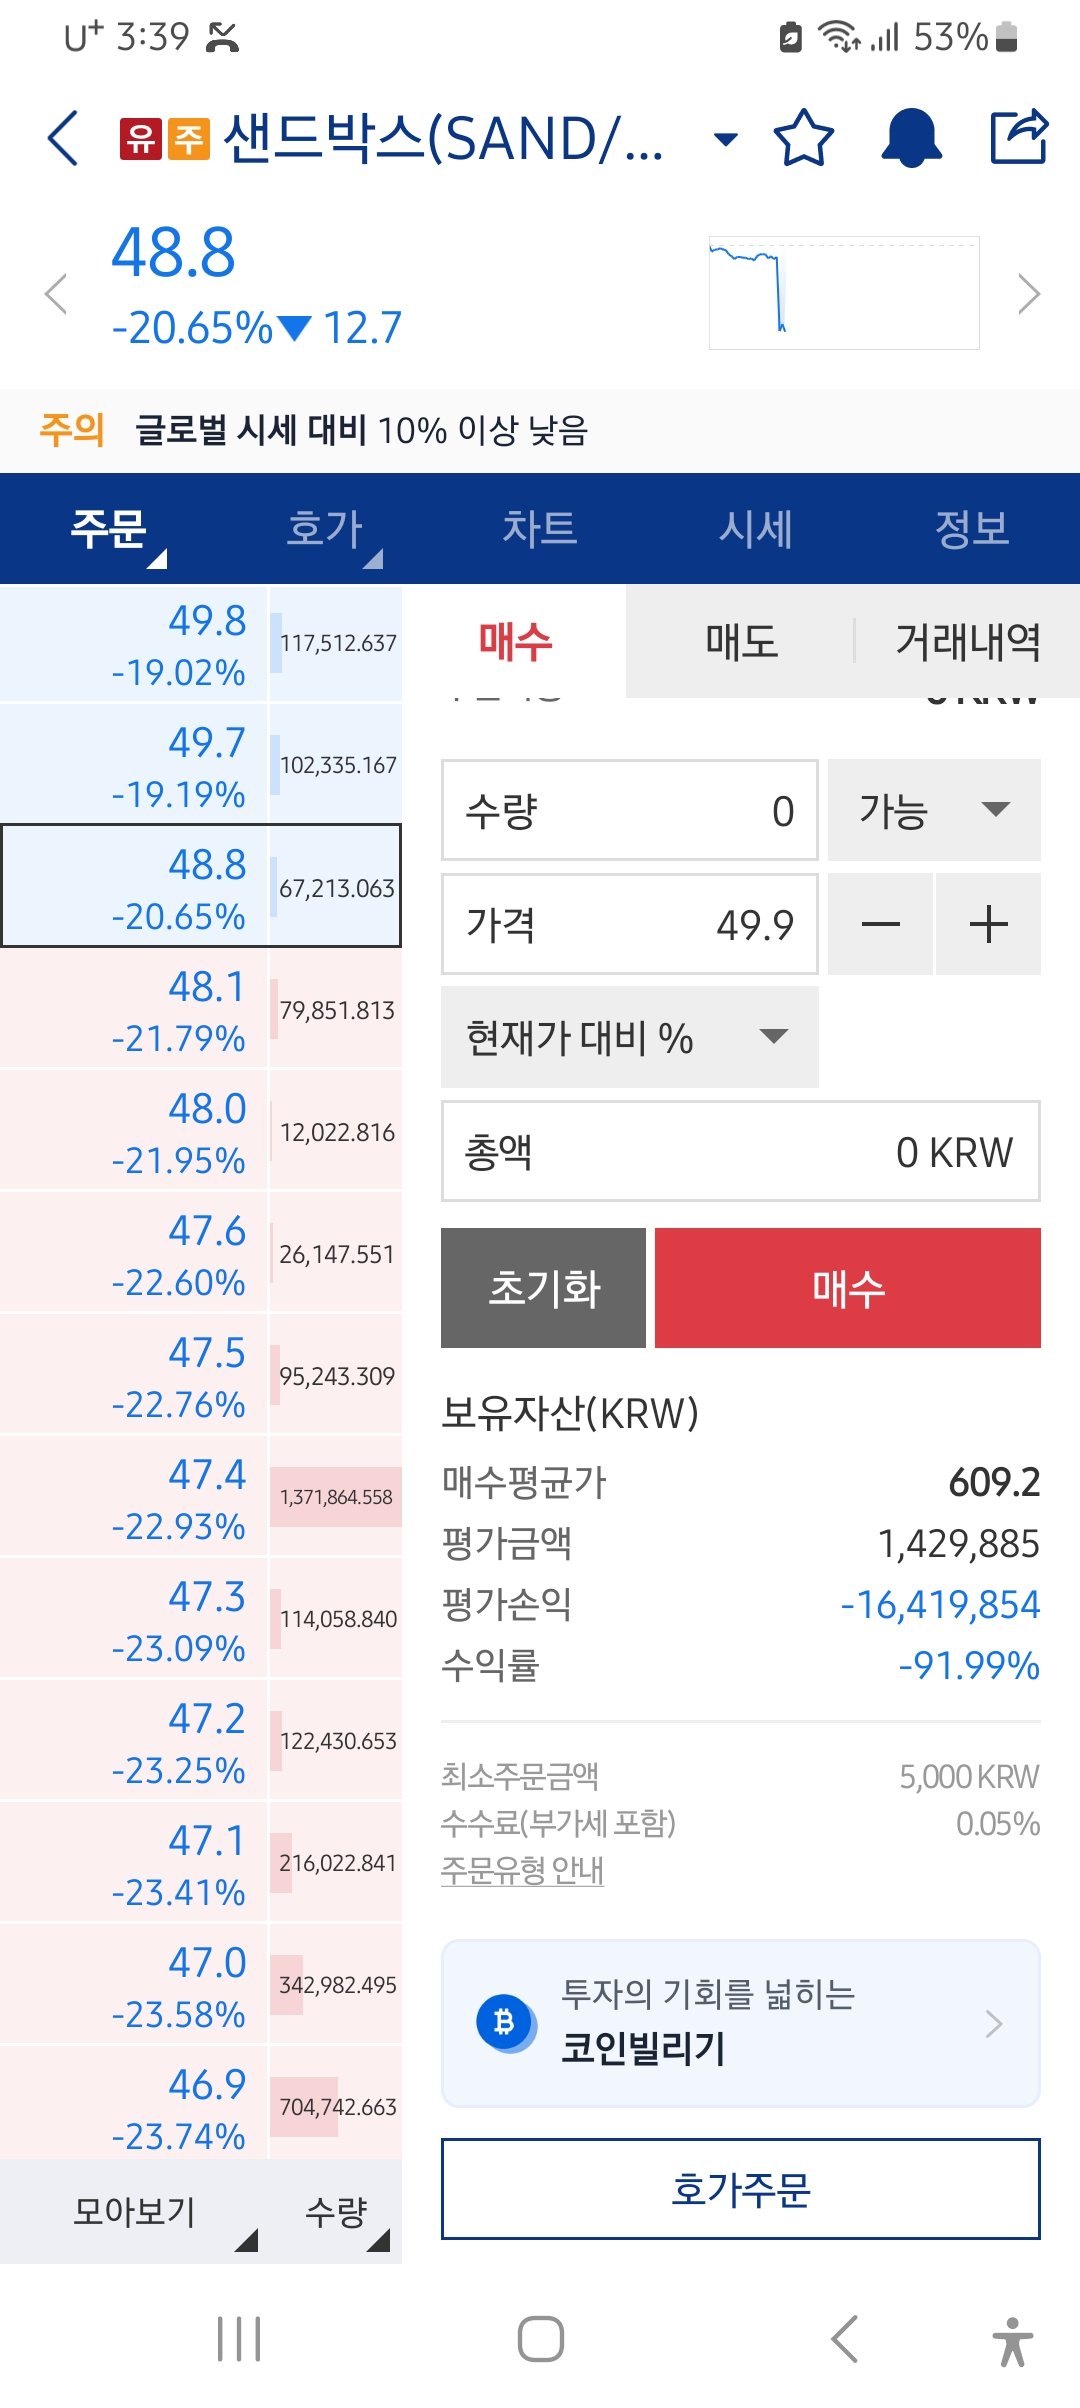Go to previous coin with left chevron

coord(56,294)
